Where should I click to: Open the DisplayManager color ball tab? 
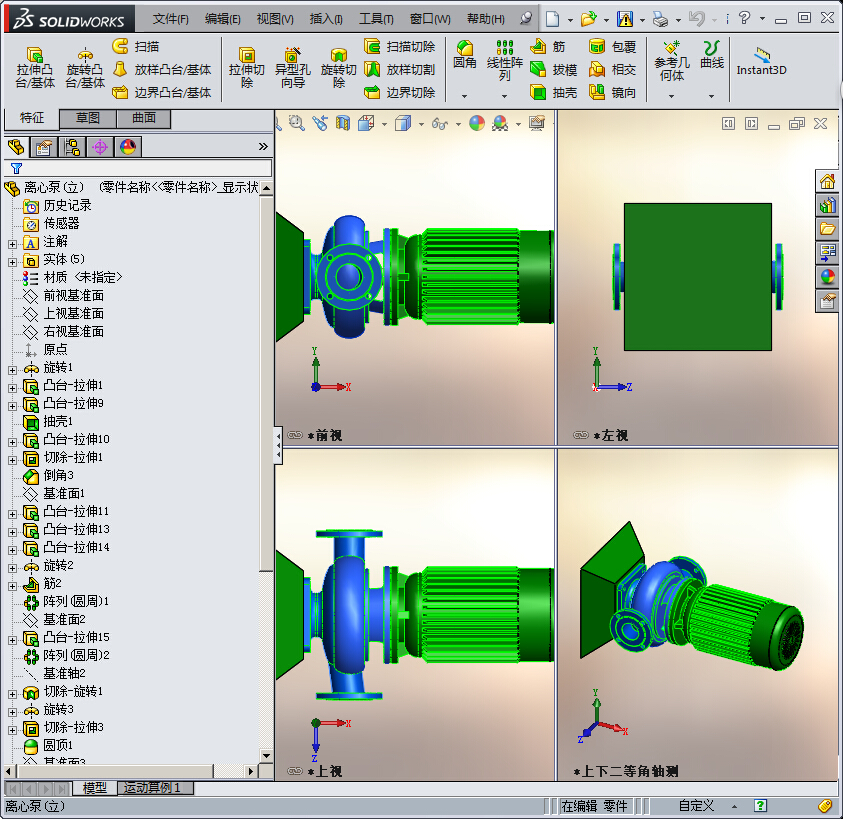pos(128,147)
